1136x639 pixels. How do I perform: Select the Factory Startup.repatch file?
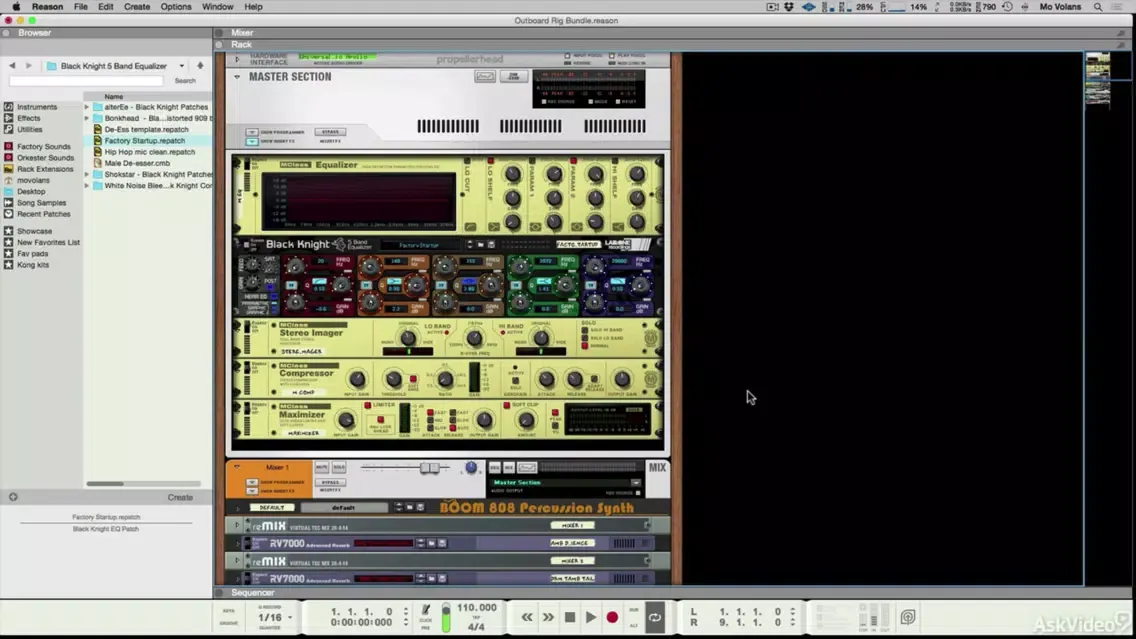click(144, 141)
